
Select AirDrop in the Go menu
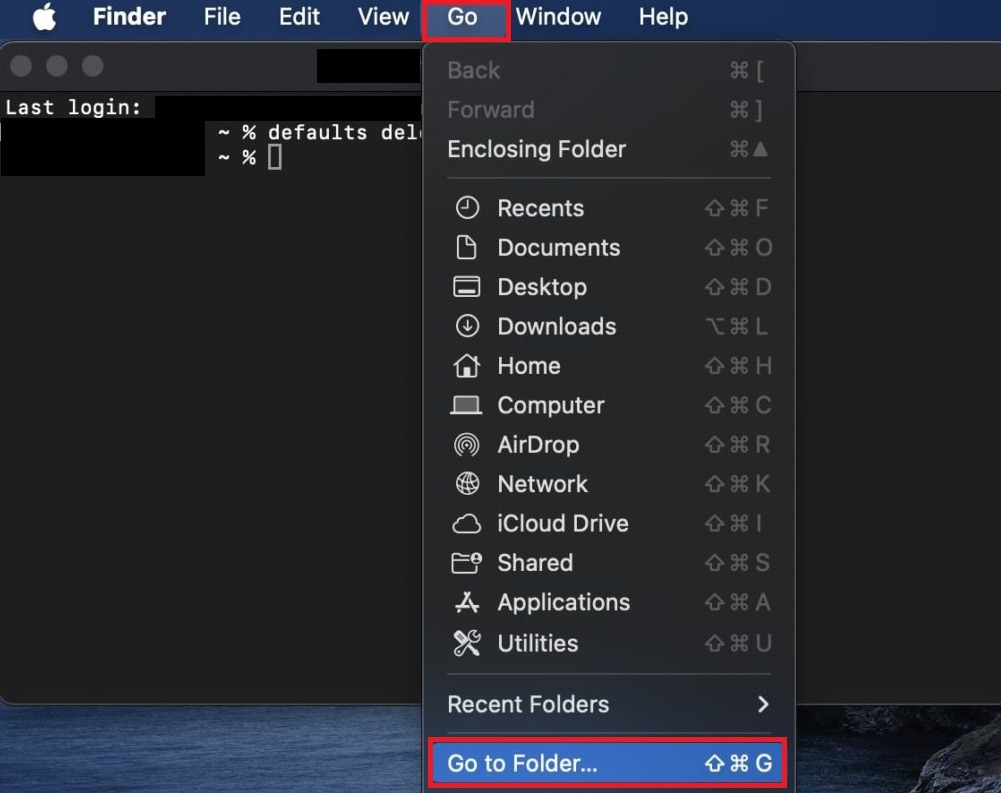(608, 445)
